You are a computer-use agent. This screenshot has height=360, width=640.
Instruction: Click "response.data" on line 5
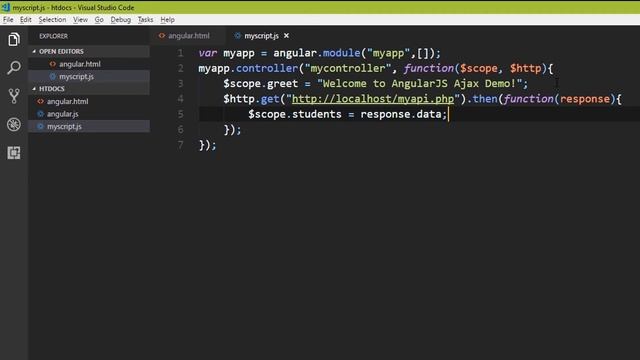click(x=401, y=114)
